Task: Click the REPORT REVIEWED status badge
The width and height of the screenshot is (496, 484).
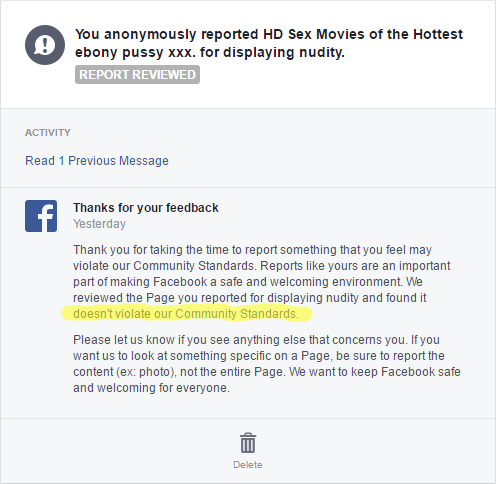Action: [137, 75]
